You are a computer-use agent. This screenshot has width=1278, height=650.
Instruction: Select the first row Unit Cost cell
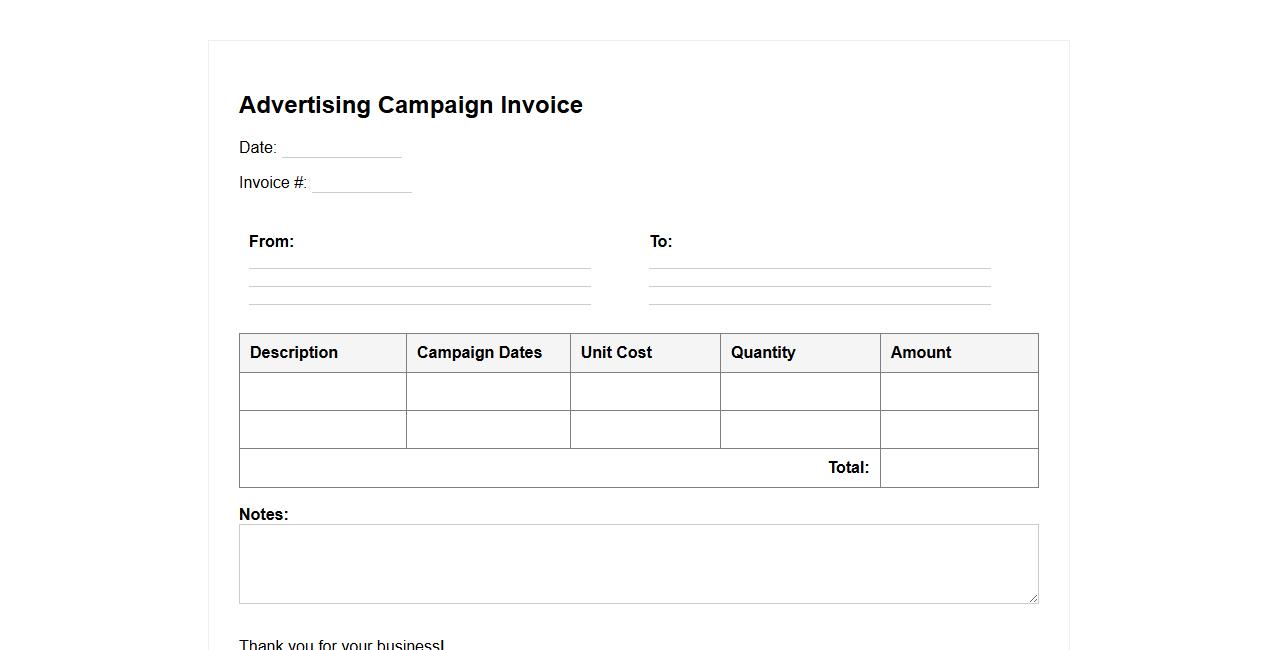click(645, 391)
